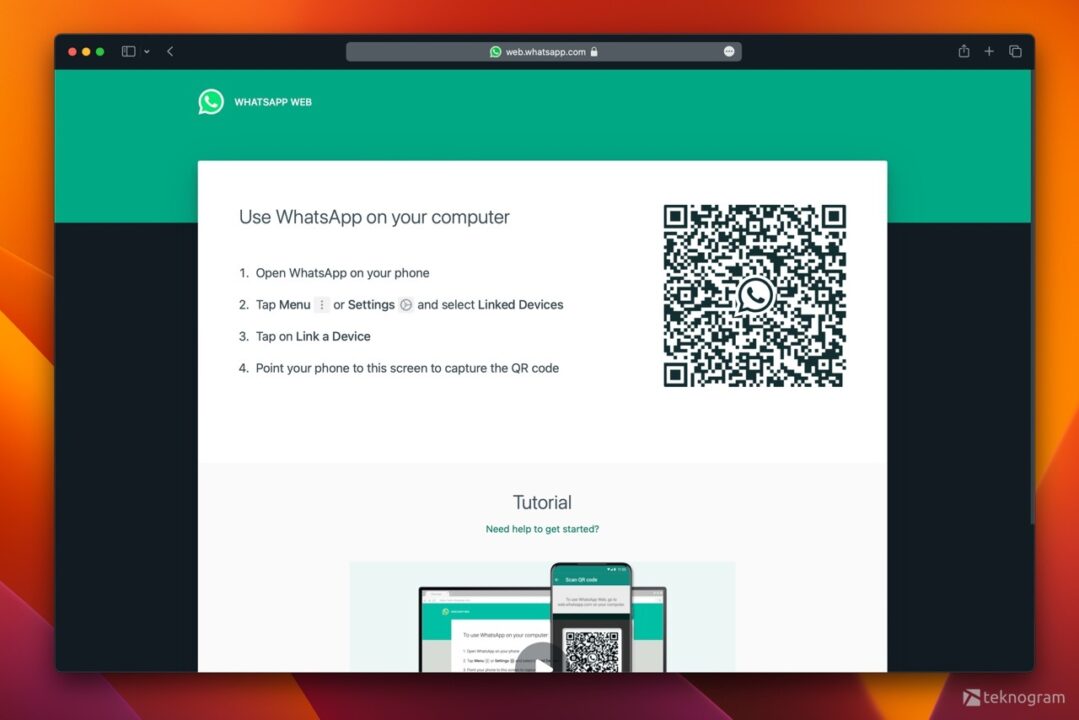This screenshot has height=720, width=1079.
Task: Click 'Tap on Link a Device' step
Action: 312,336
